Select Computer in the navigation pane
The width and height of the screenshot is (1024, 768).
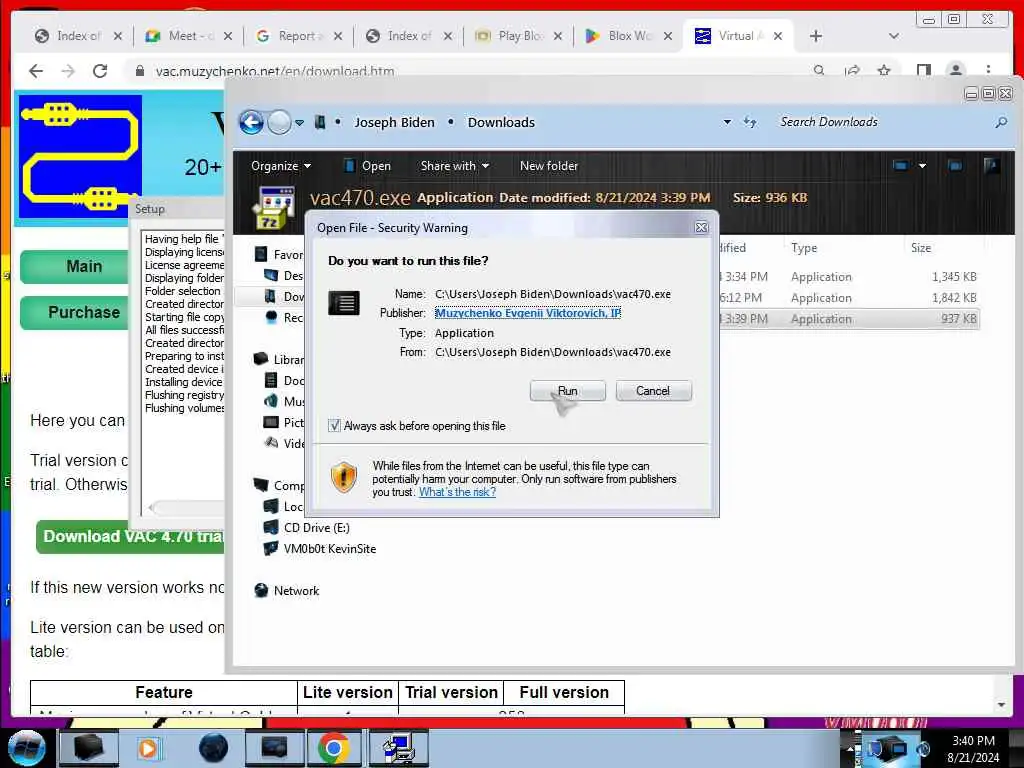[x=280, y=485]
